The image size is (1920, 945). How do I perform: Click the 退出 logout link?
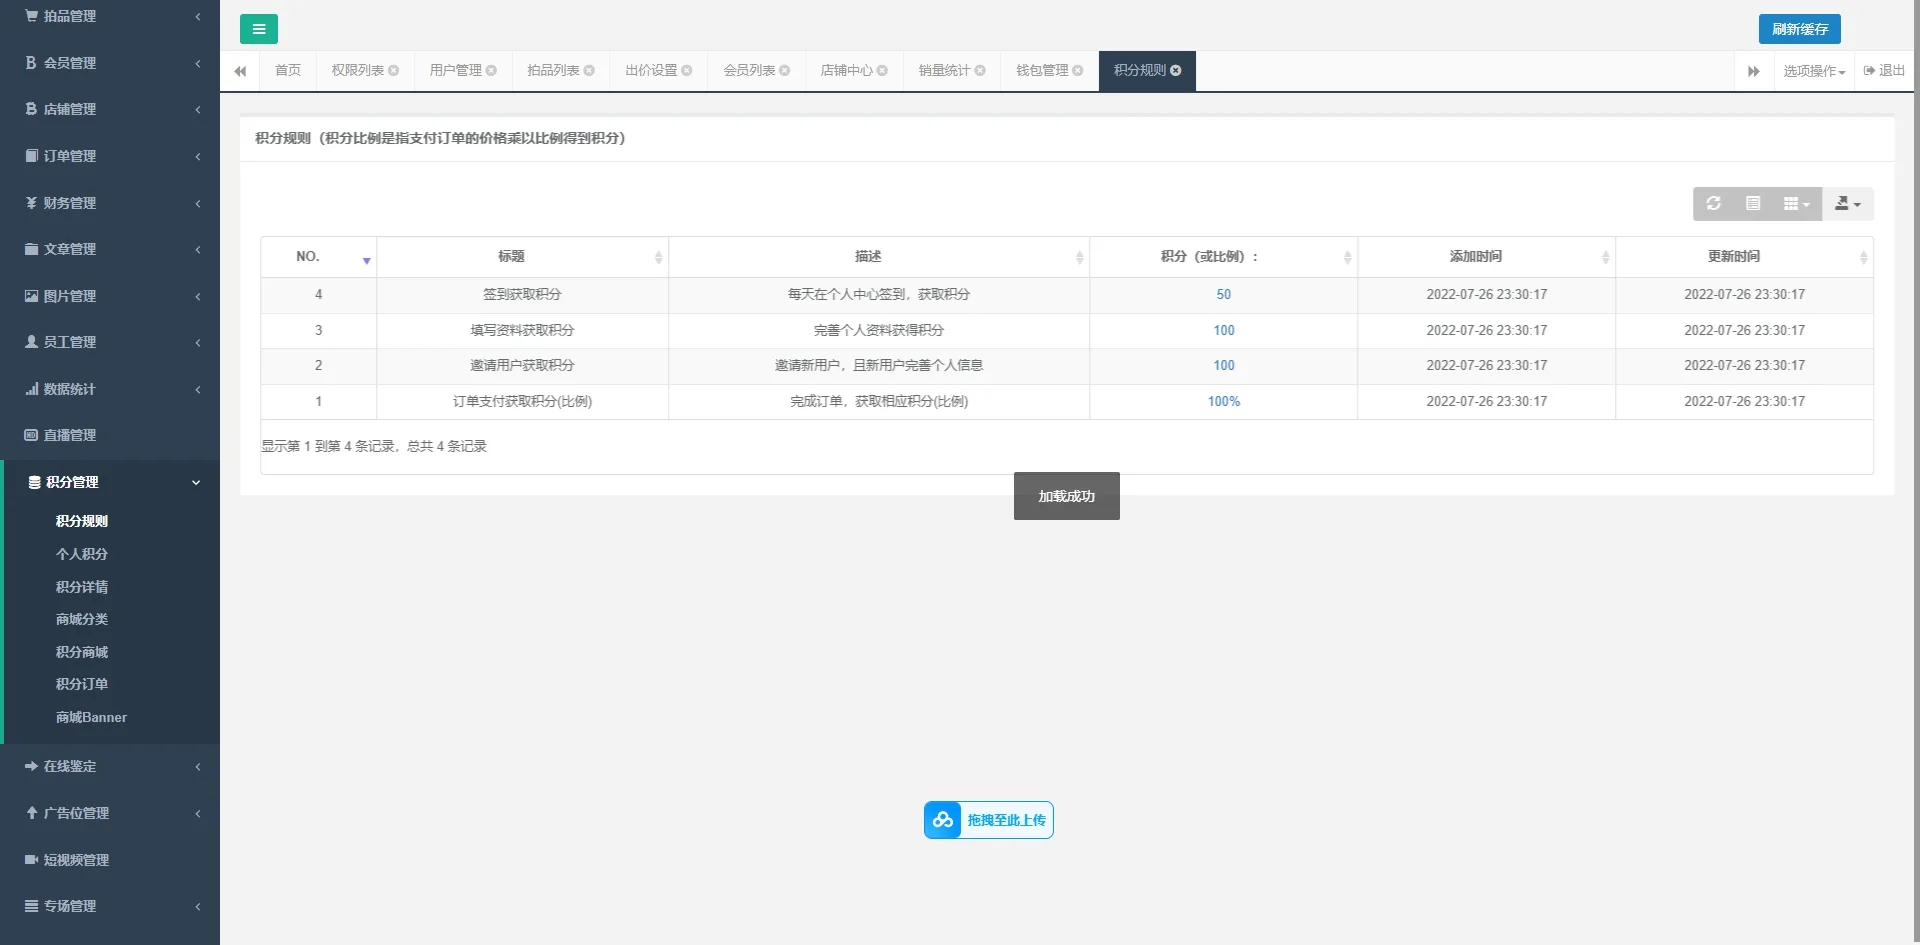tap(1884, 71)
